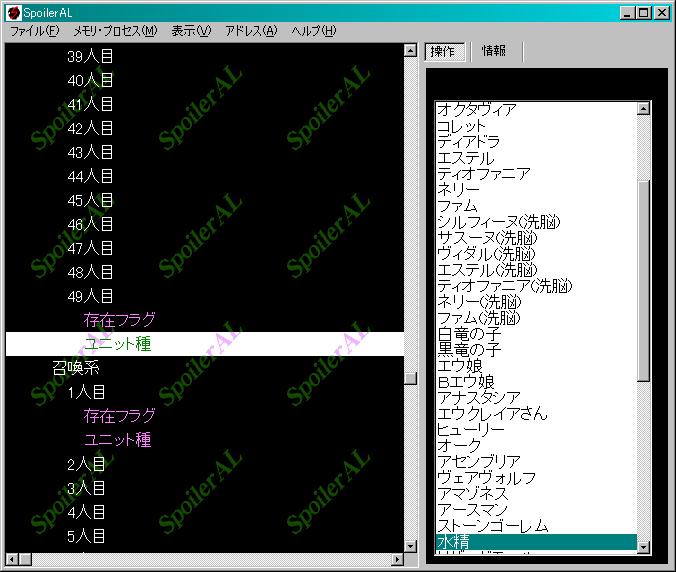Expand the 45人目 tree entry
Viewport: 676px width, 572px height.
click(90, 200)
